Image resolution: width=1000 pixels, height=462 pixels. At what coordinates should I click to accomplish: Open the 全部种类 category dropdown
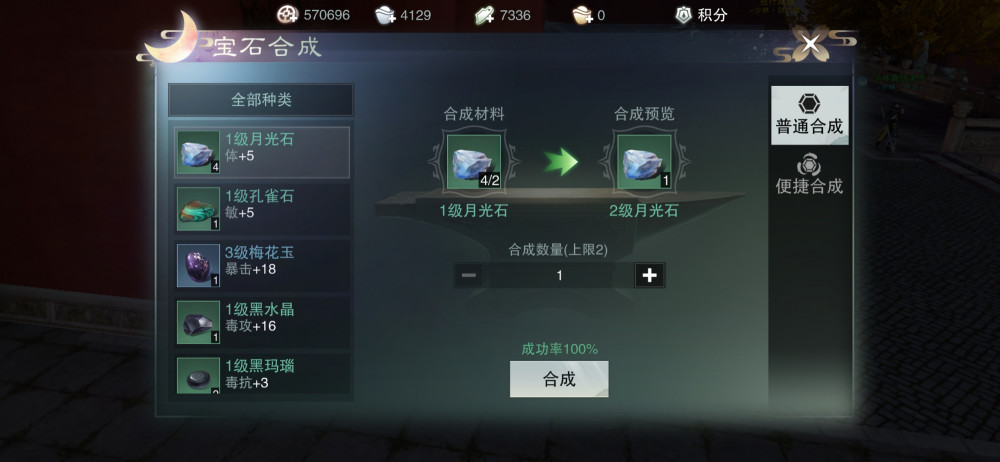(x=261, y=100)
